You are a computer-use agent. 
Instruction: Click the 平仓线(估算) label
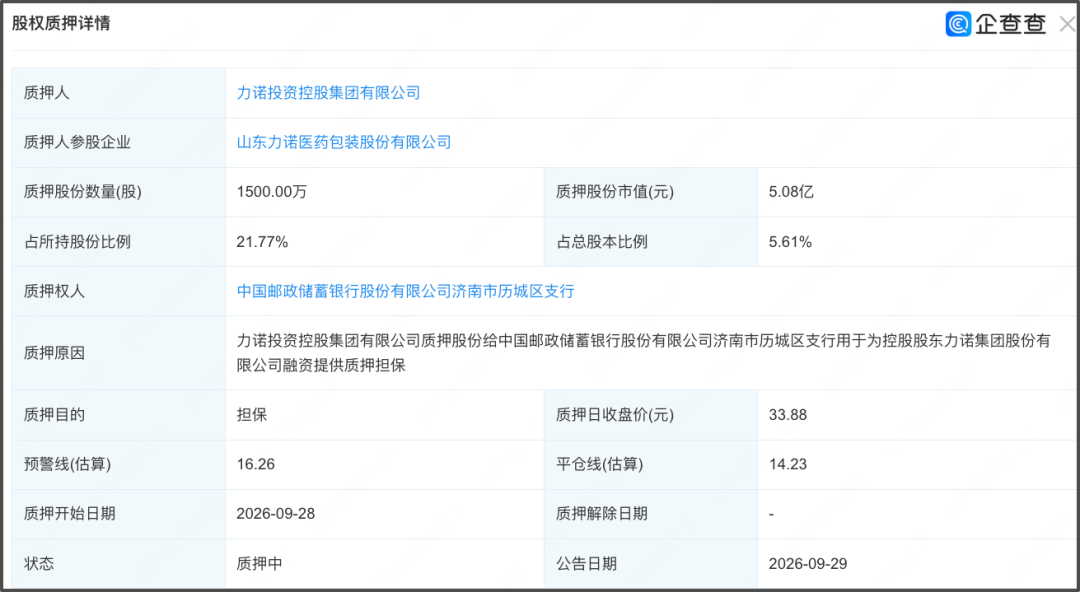click(600, 464)
